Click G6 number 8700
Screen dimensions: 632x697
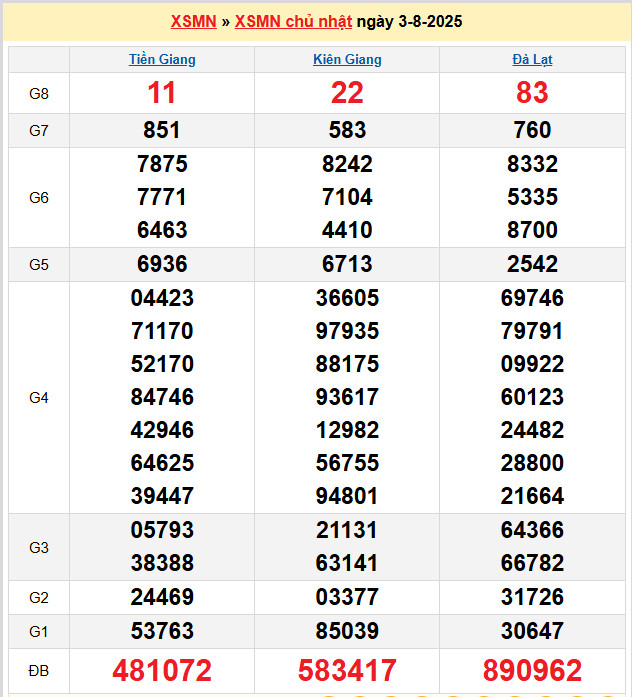click(x=532, y=230)
